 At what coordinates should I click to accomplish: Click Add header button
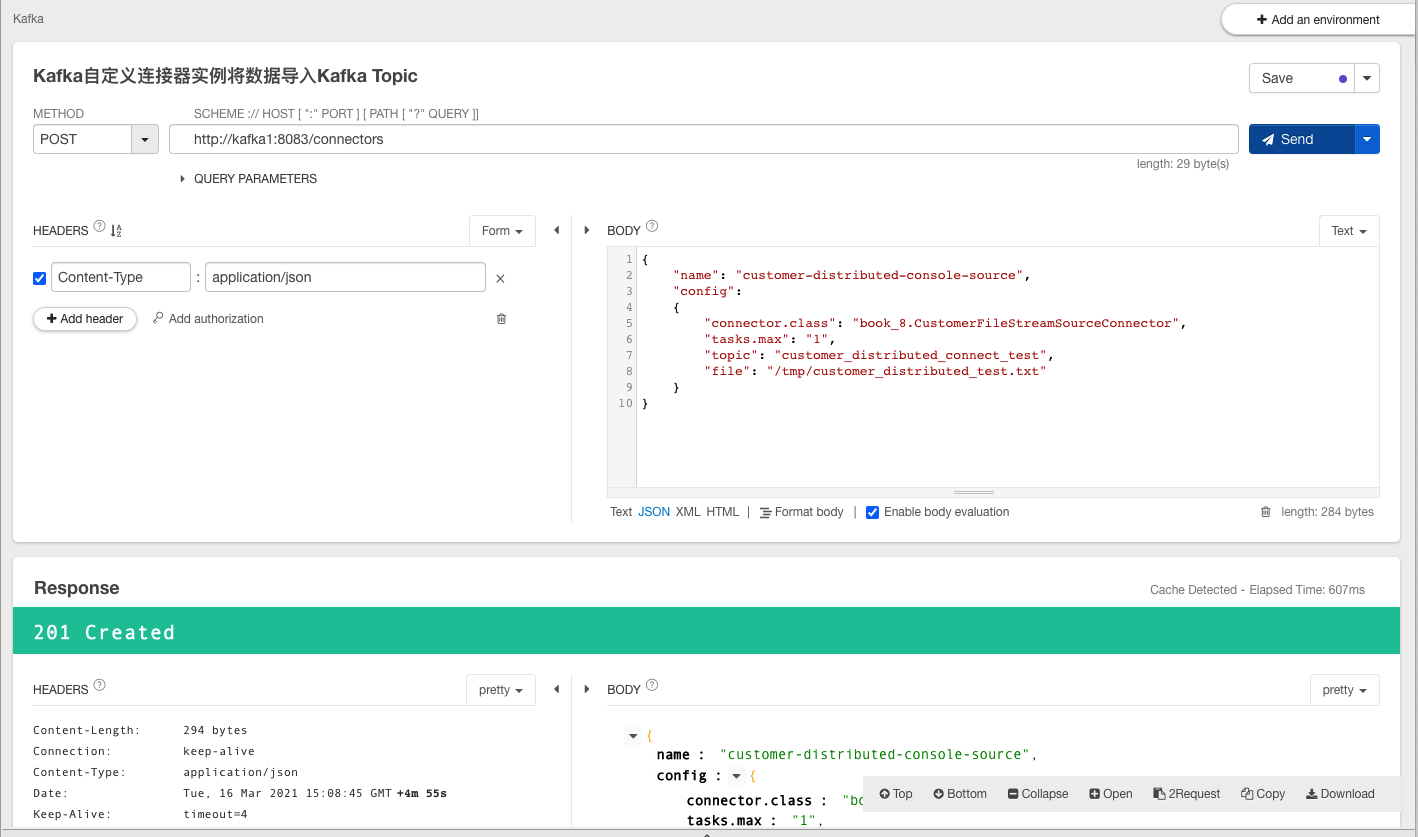pos(85,319)
